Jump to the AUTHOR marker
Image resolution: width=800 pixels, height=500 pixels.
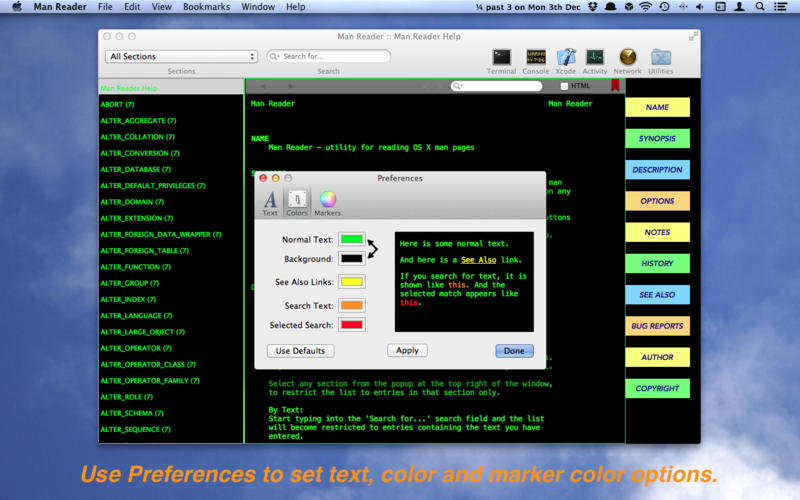coord(657,357)
